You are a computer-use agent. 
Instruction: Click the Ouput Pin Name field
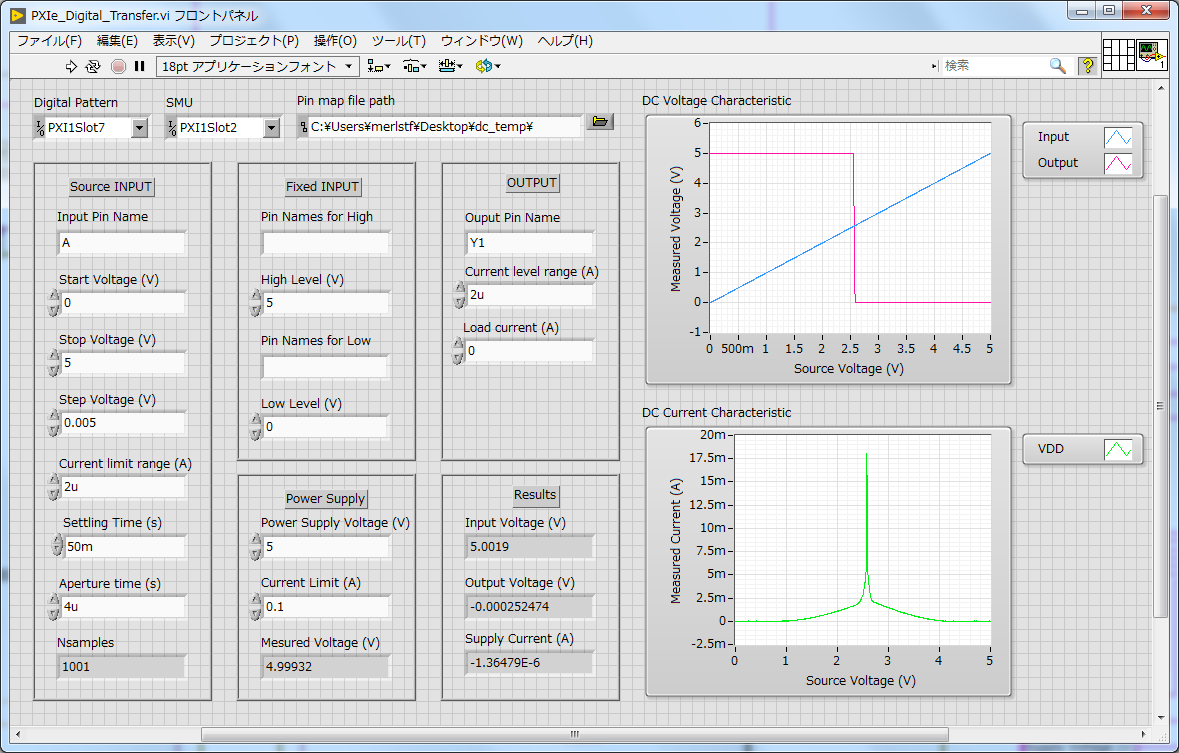tap(529, 243)
